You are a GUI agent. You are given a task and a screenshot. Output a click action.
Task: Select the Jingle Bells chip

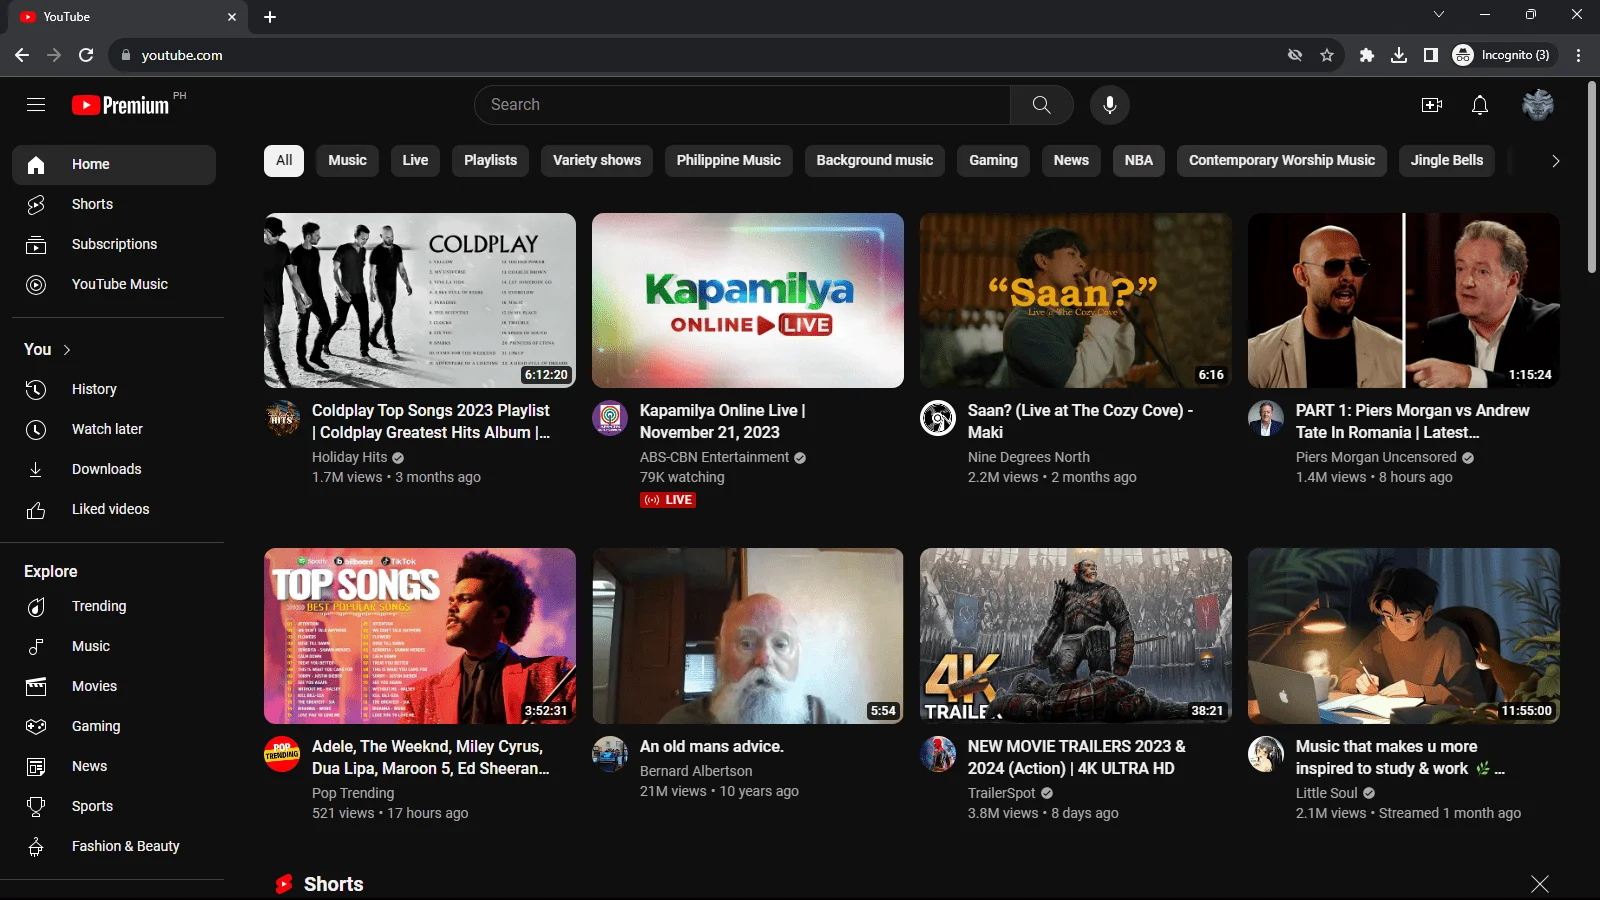coord(1447,160)
